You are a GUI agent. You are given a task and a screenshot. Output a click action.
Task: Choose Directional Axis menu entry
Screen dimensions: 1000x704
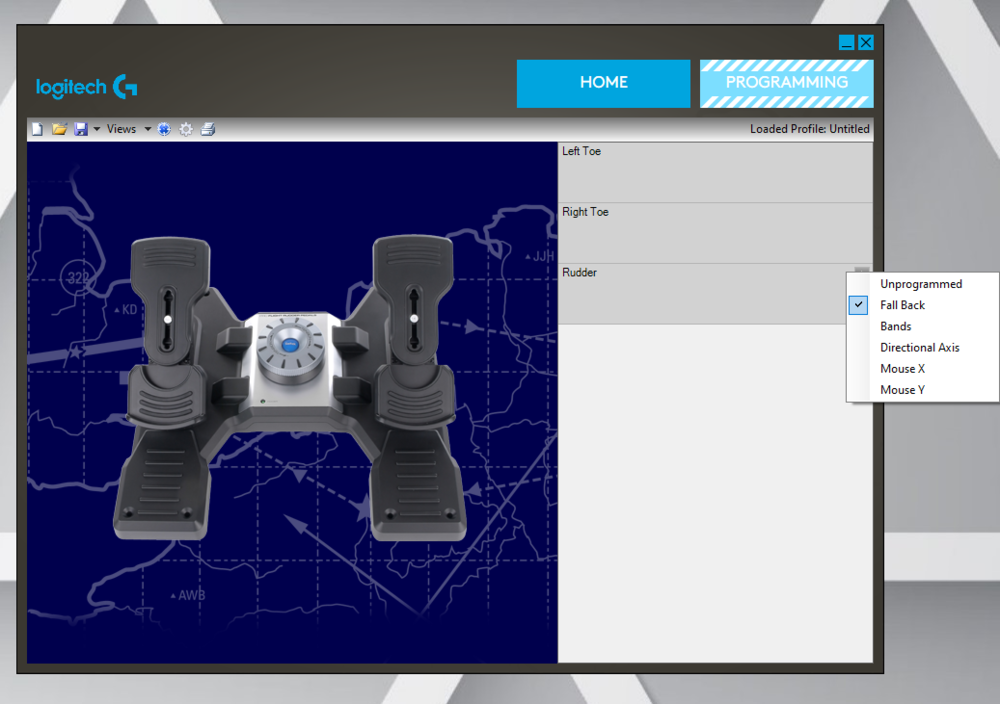tap(922, 348)
